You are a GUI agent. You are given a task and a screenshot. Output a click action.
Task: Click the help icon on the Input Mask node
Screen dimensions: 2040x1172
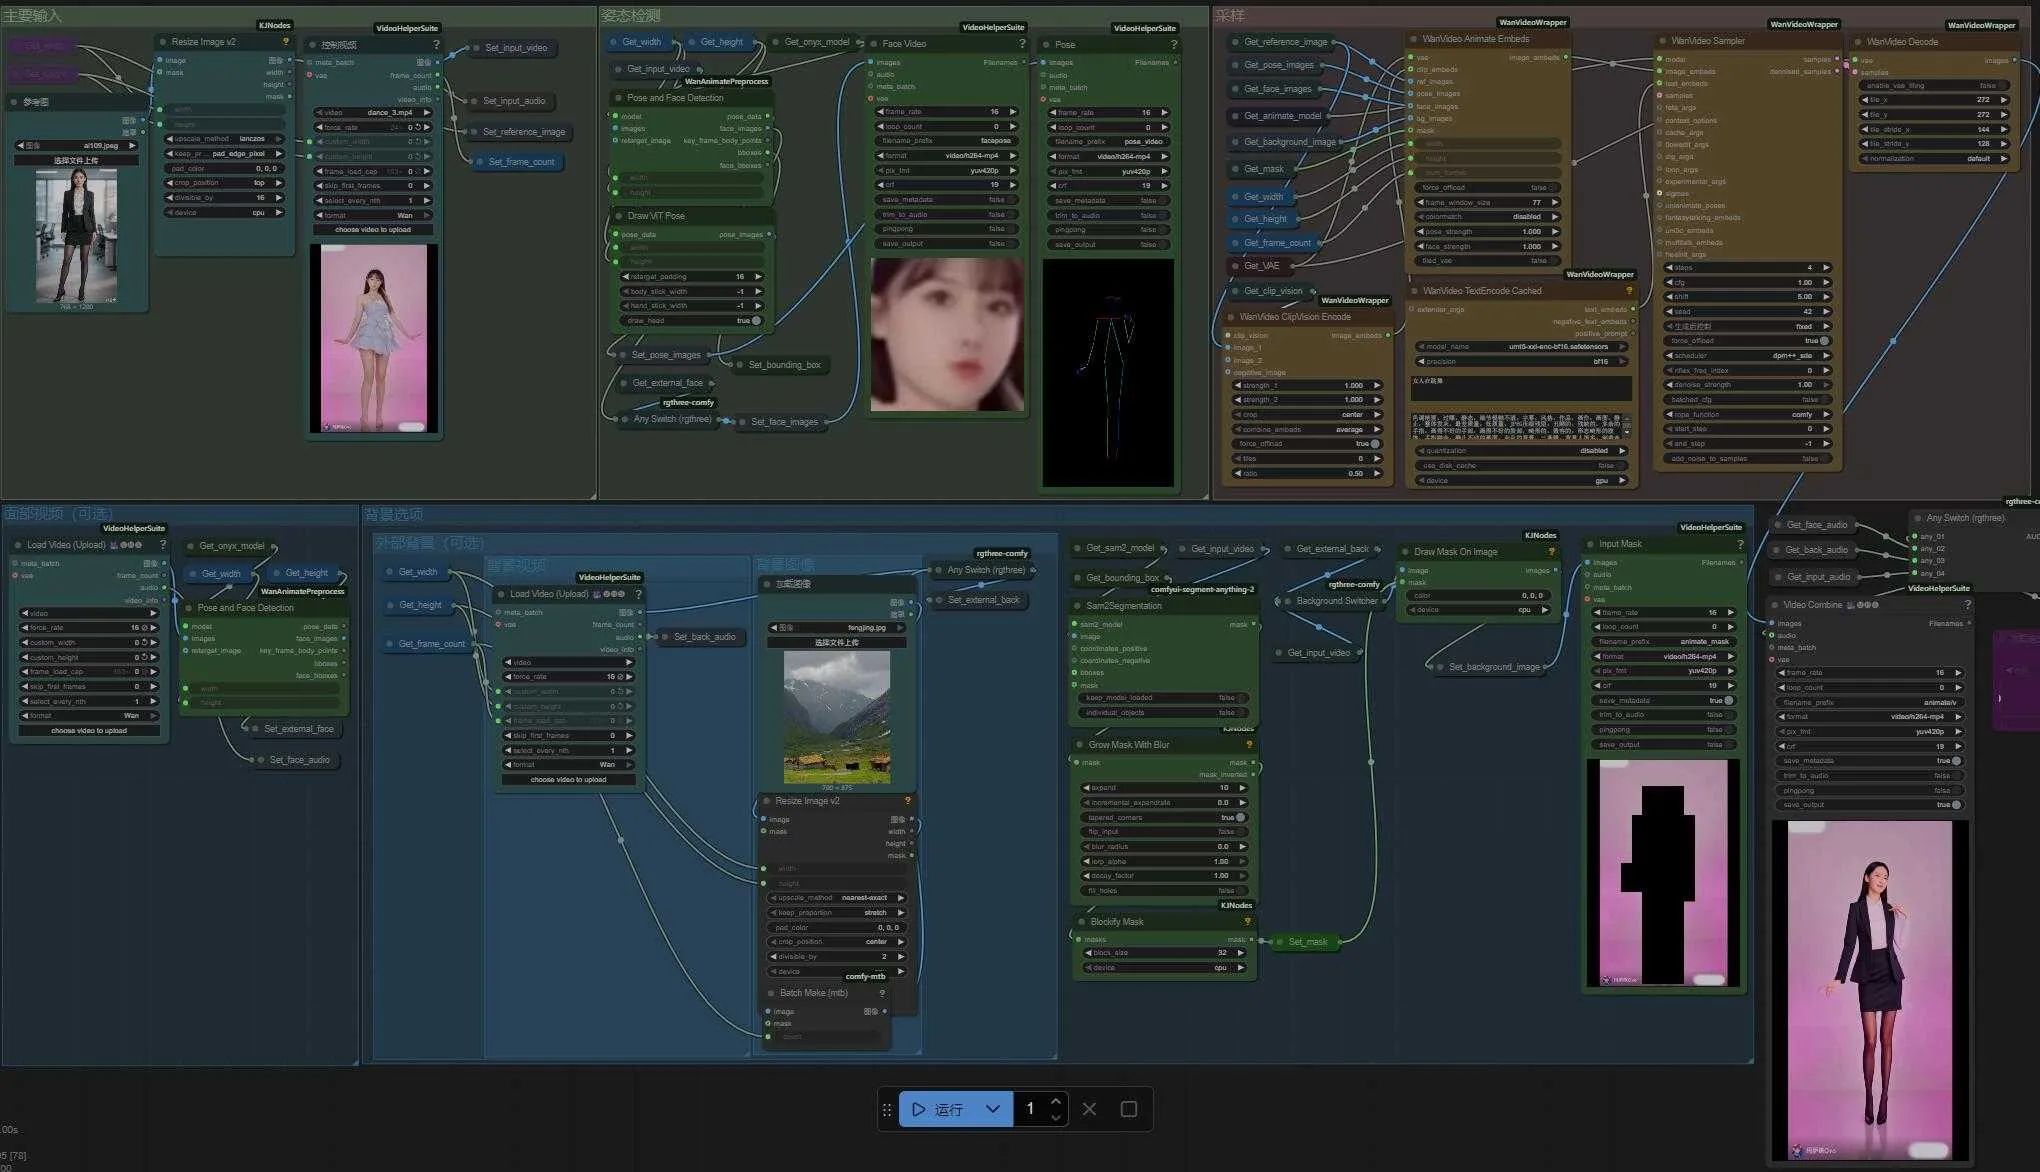1740,544
